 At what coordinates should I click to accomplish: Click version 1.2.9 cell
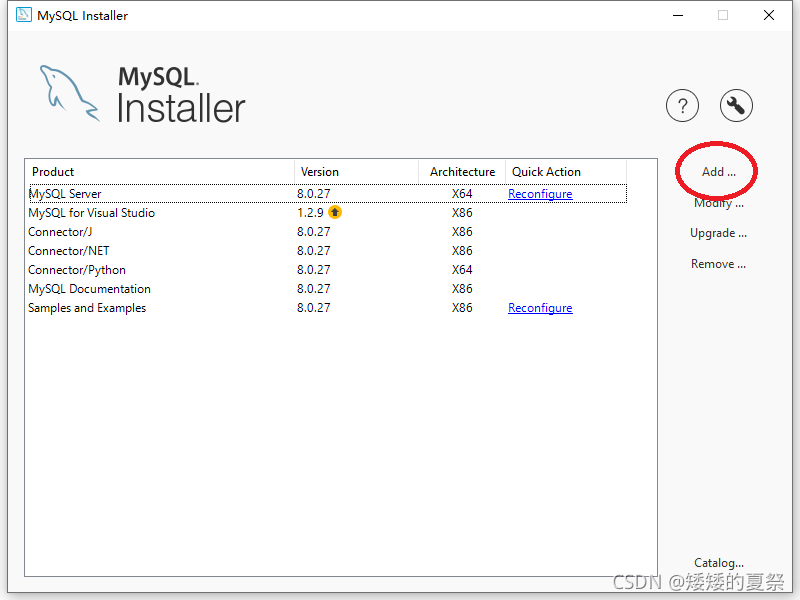point(310,213)
